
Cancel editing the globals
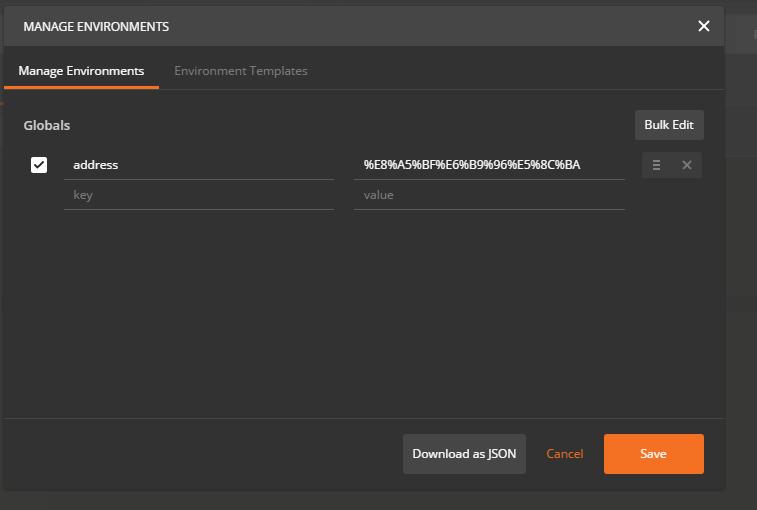click(x=564, y=453)
